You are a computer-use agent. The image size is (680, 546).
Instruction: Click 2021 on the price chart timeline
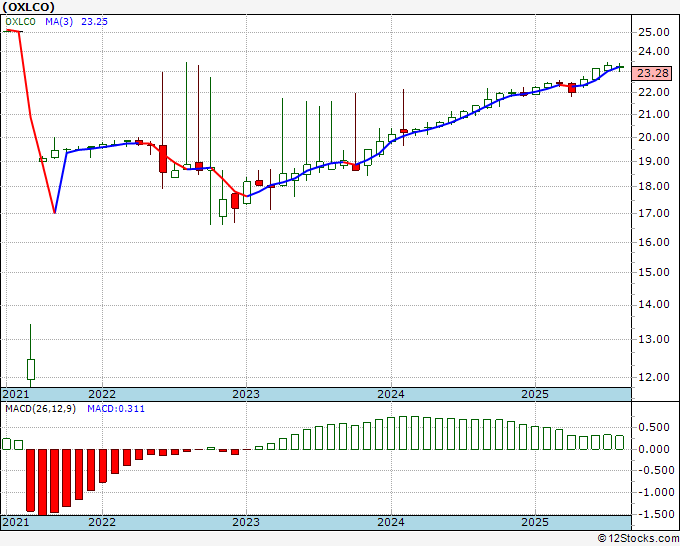click(x=16, y=394)
